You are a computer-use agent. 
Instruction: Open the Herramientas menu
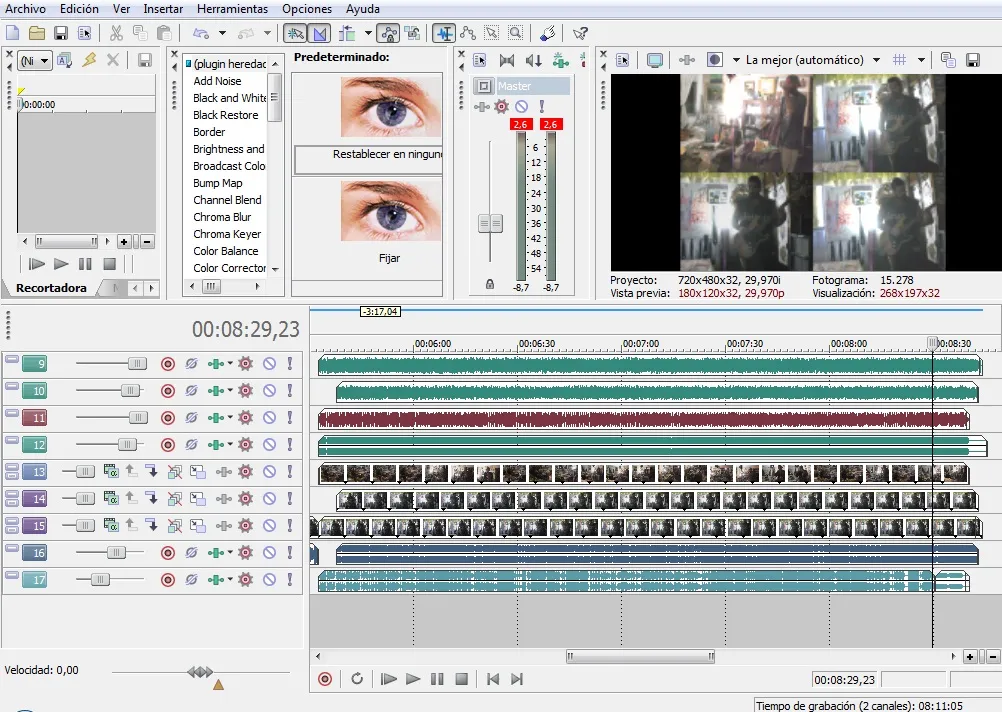point(232,8)
